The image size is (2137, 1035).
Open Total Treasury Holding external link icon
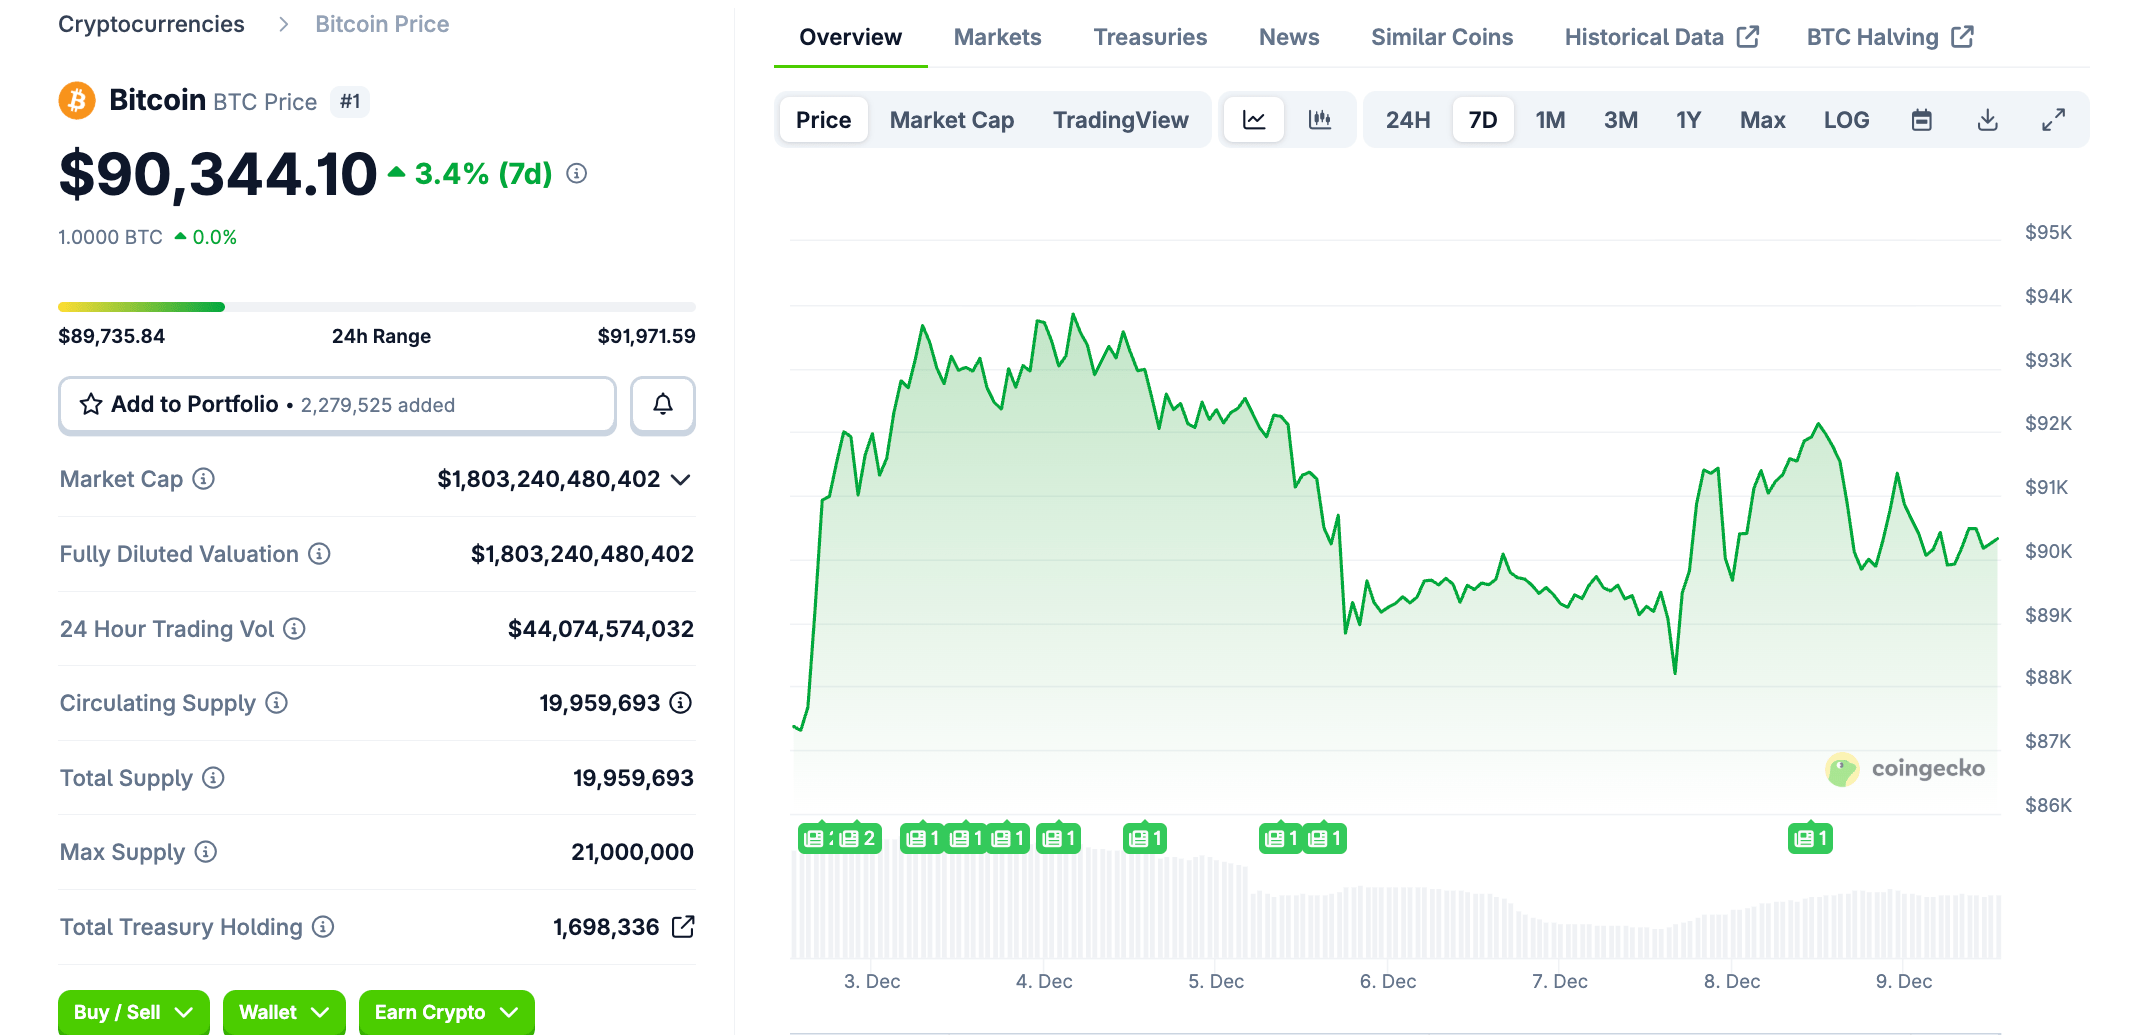coord(684,927)
